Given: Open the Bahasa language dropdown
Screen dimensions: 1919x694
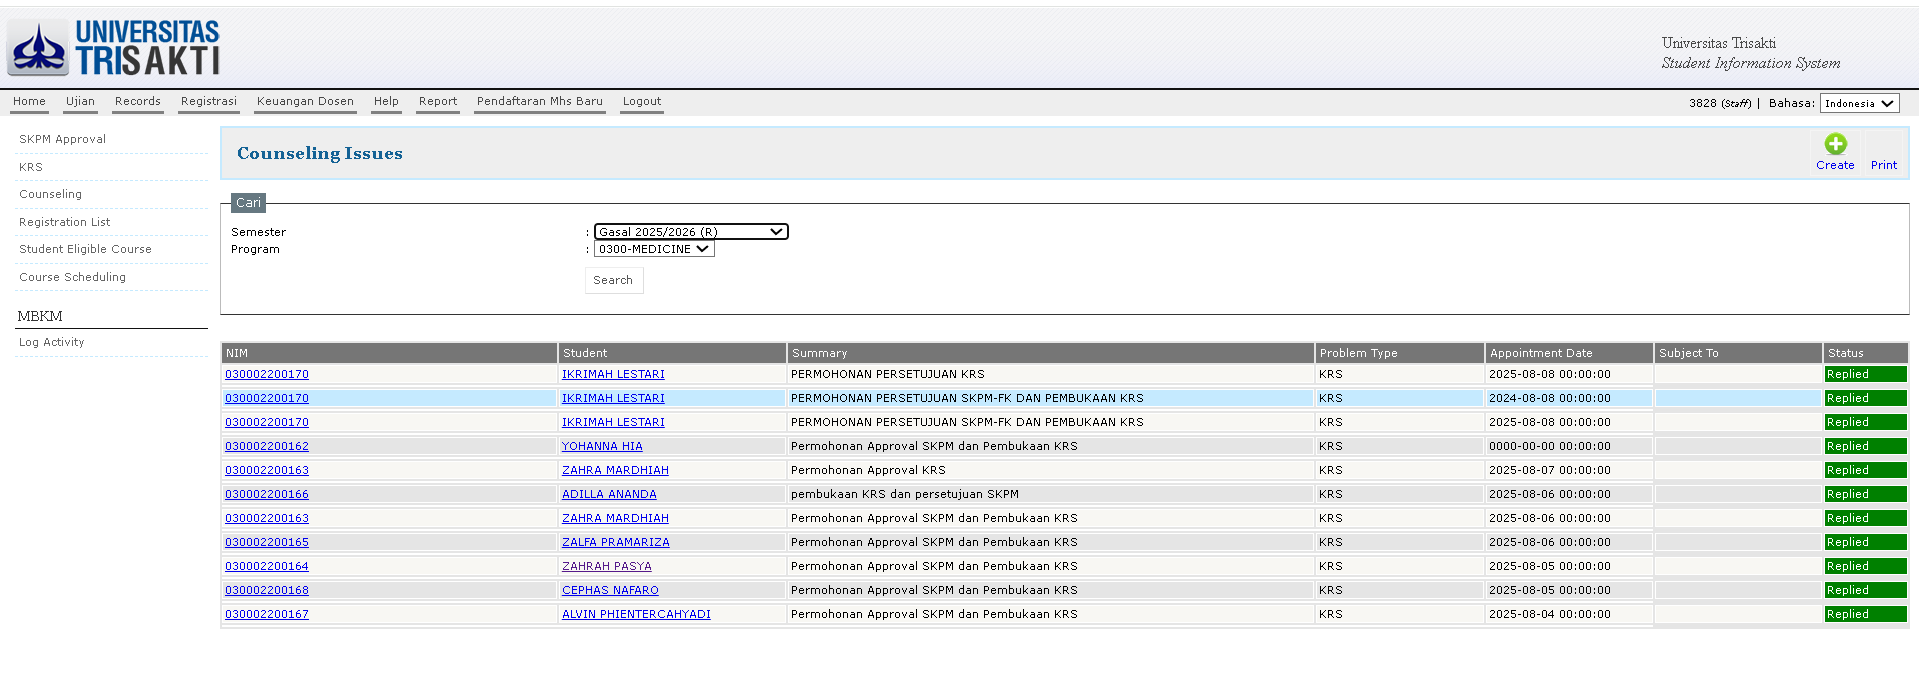Looking at the screenshot, I should click(1859, 103).
